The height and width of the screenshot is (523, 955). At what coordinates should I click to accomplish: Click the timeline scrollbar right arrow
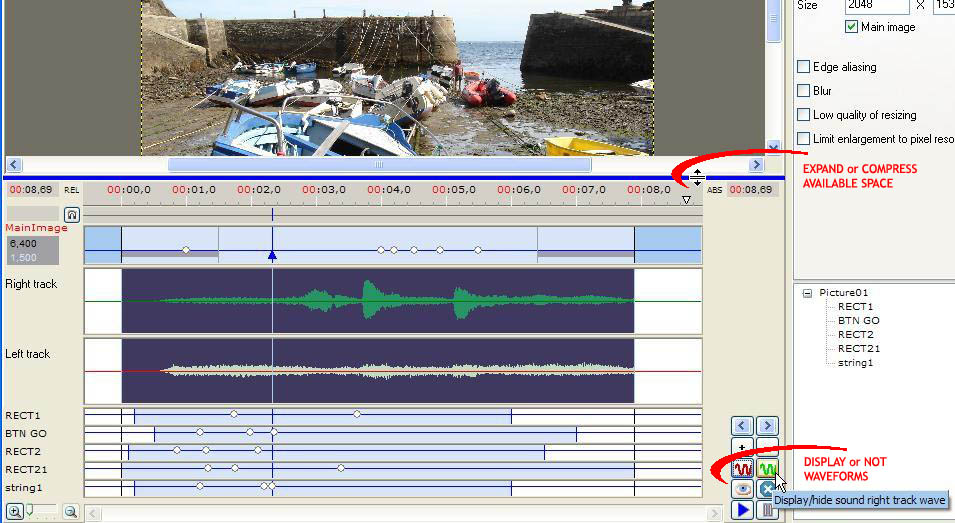pyautogui.click(x=714, y=513)
